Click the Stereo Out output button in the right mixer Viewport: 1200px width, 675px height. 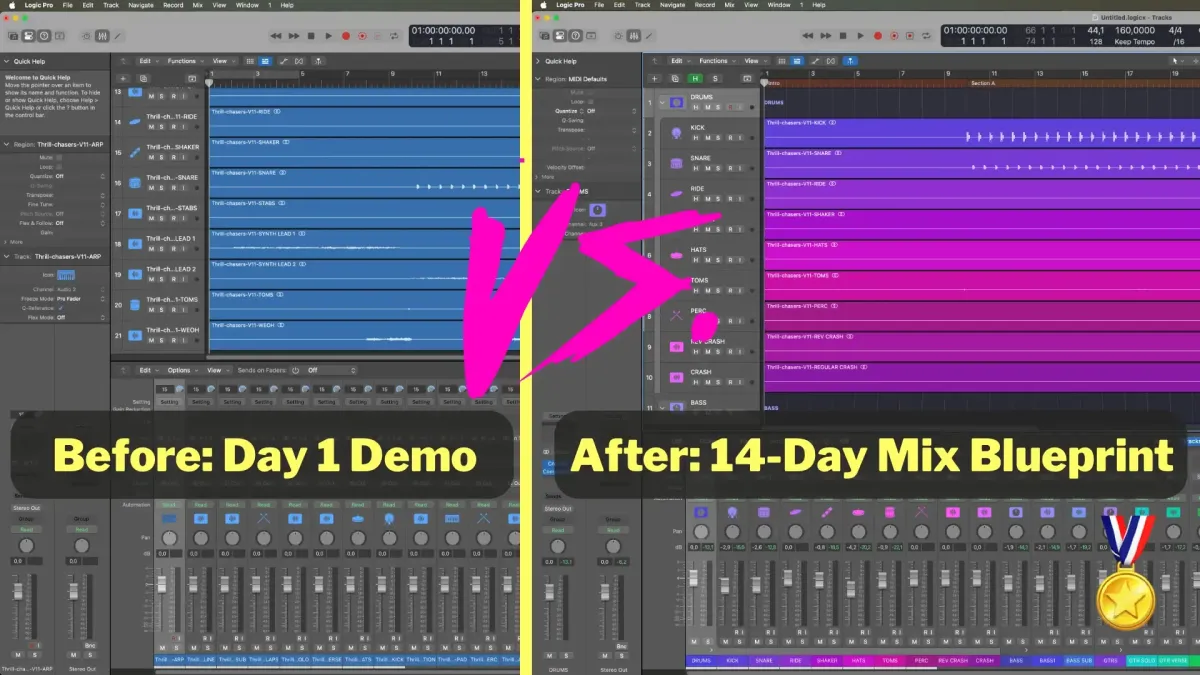(560, 508)
